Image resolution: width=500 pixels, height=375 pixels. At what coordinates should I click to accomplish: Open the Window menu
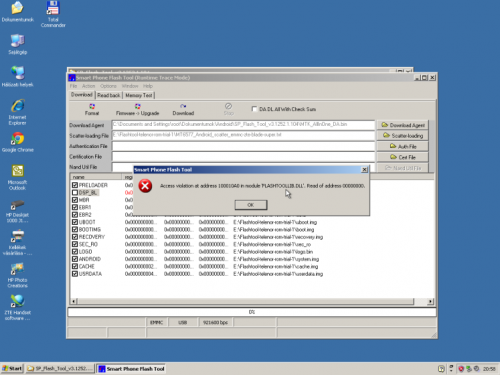click(x=130, y=86)
